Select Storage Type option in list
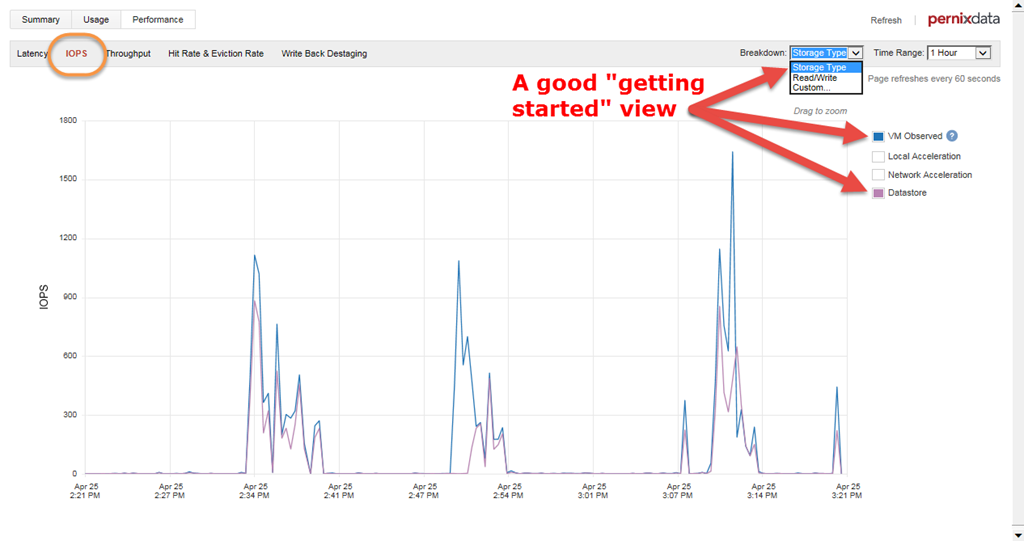1024x541 pixels. pos(819,68)
